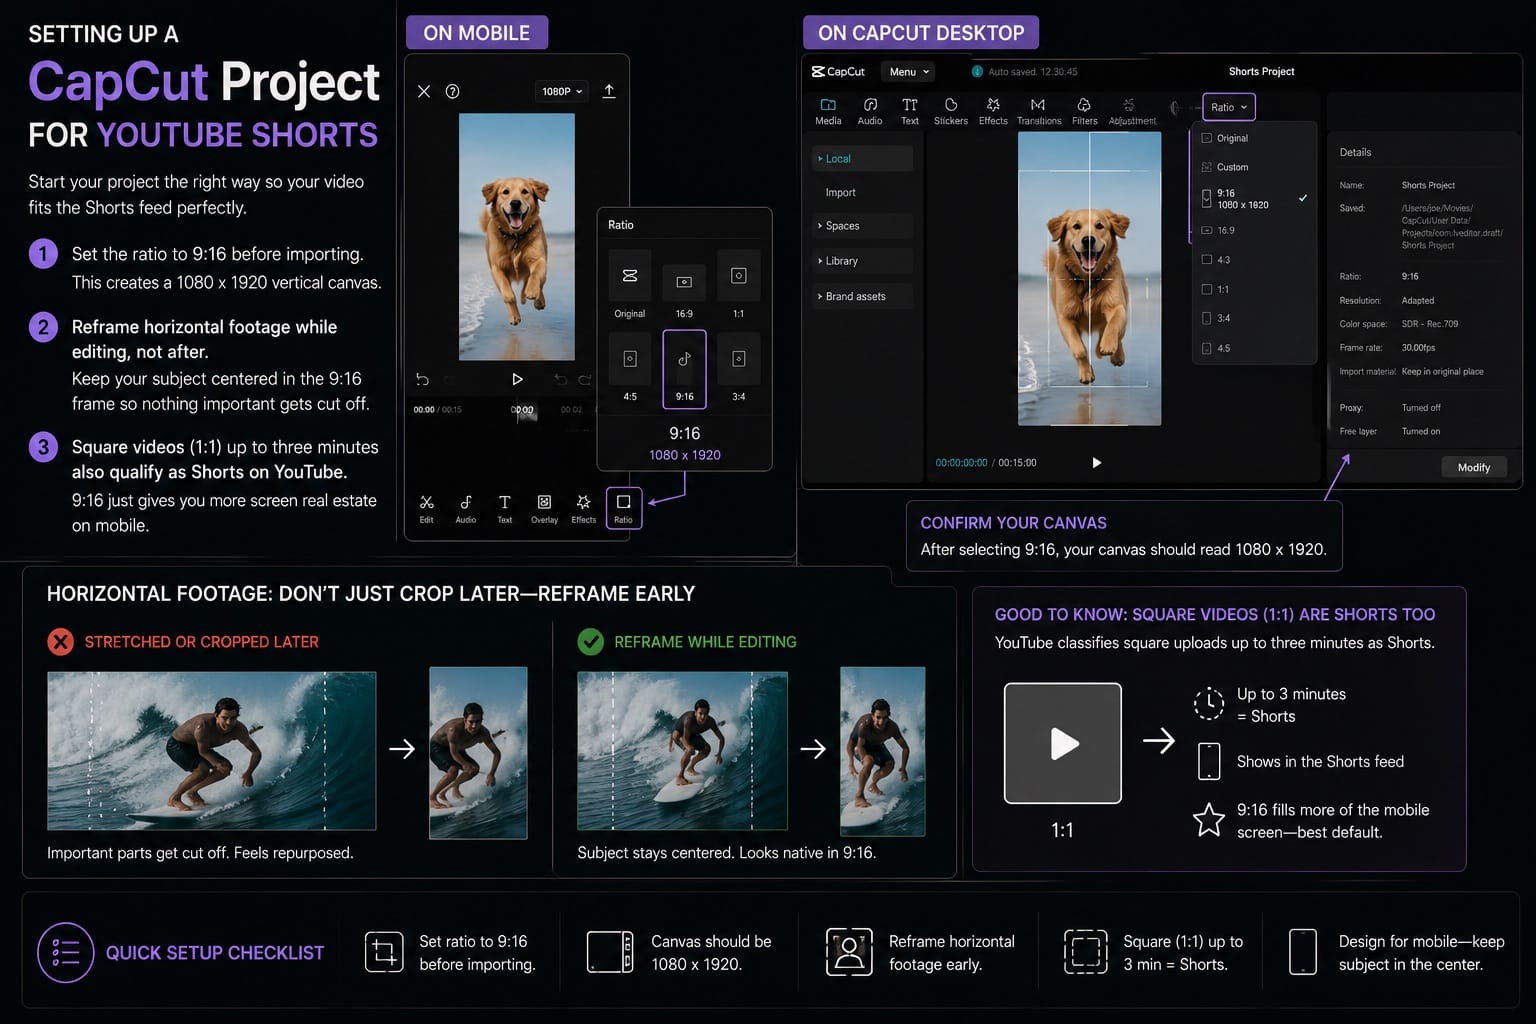Screen dimensions: 1536x1024
Task: Select 4:5 in the desktop Ratio list
Action: [1254, 348]
